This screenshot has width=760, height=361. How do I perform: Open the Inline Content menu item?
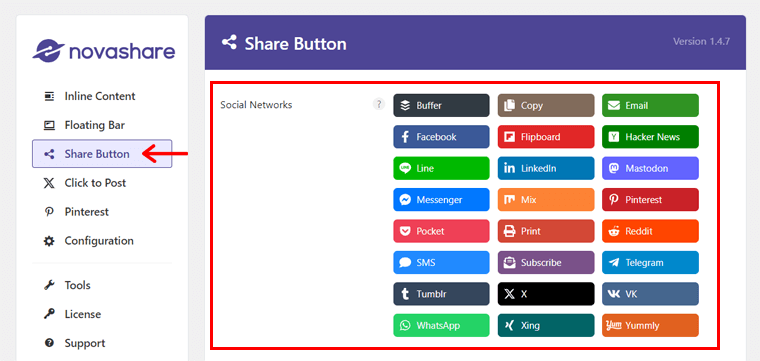pos(102,96)
